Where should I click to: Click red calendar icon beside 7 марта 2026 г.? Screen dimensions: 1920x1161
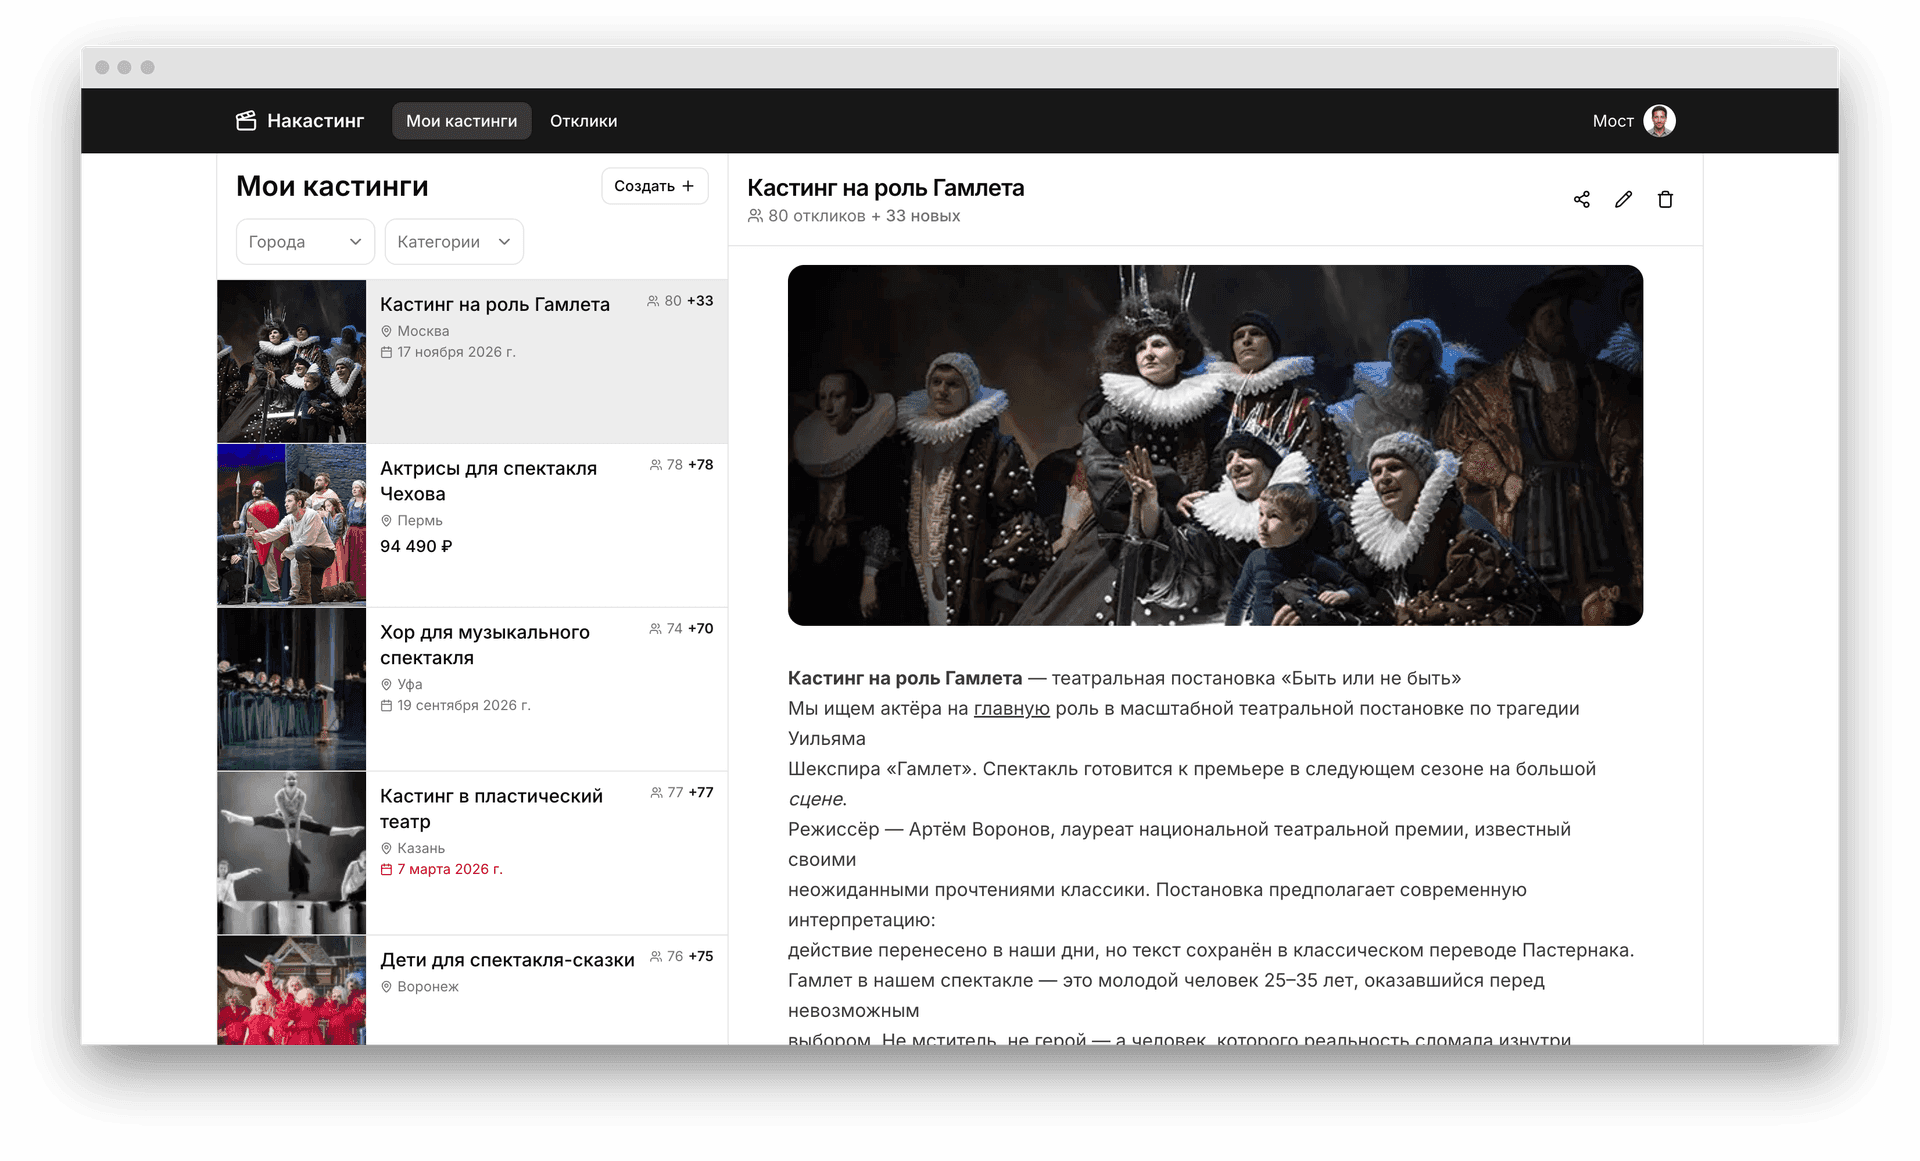point(386,870)
